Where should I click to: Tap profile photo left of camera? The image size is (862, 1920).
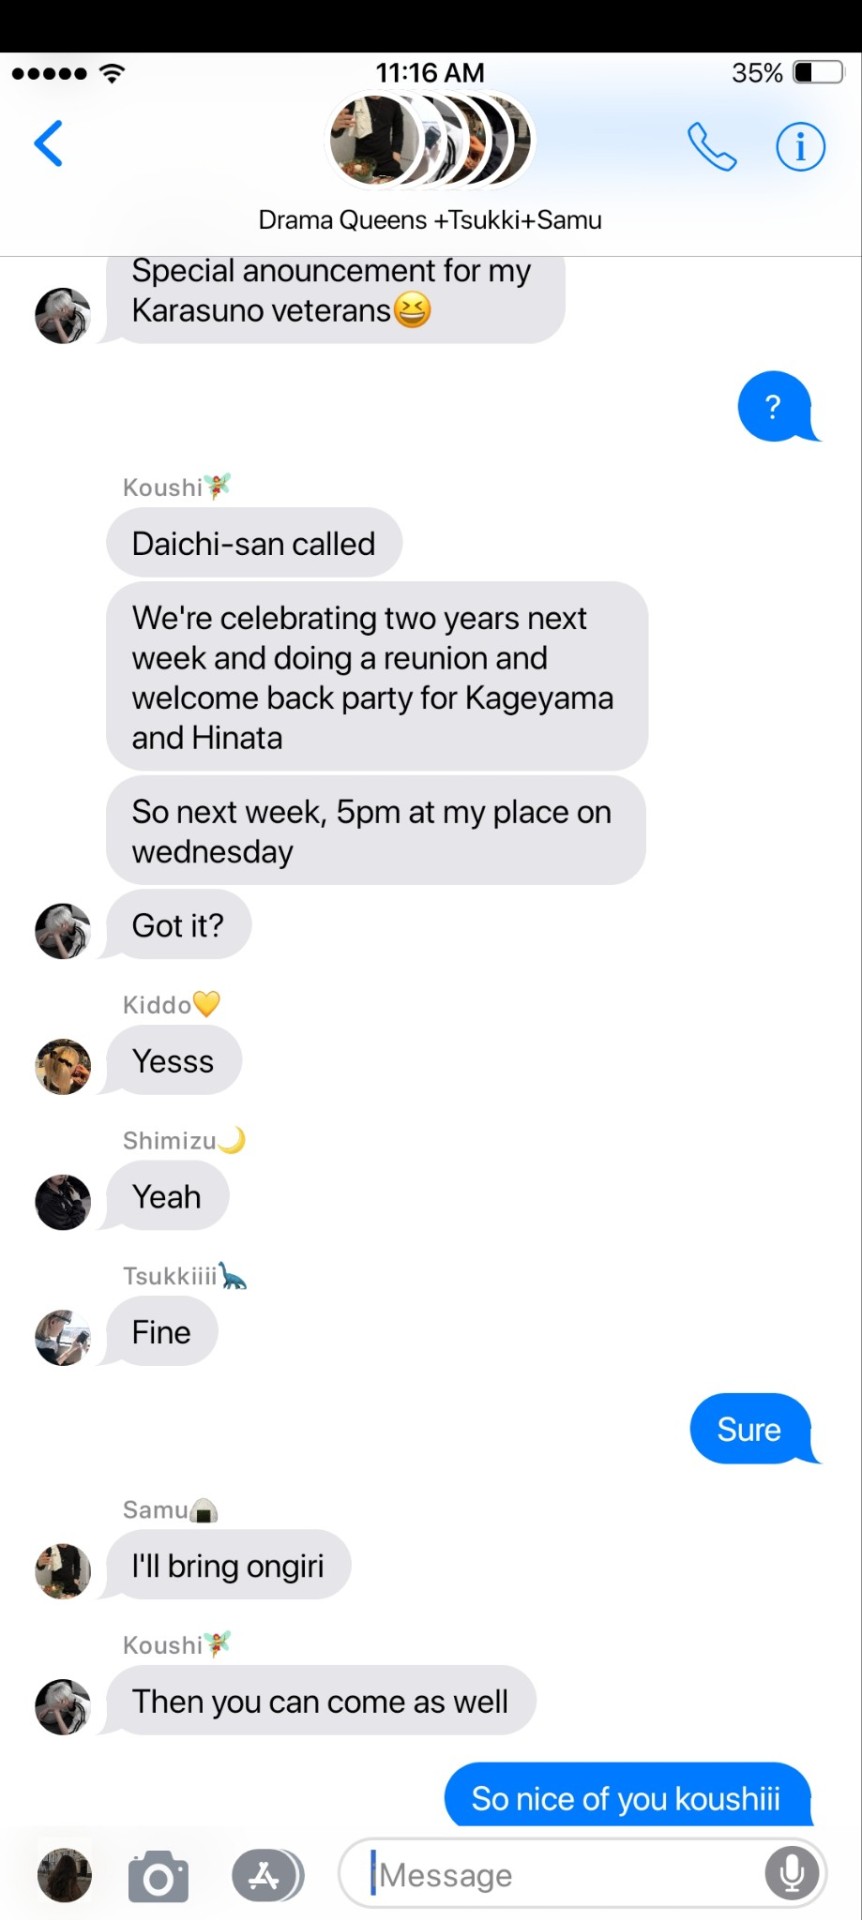click(x=64, y=1875)
